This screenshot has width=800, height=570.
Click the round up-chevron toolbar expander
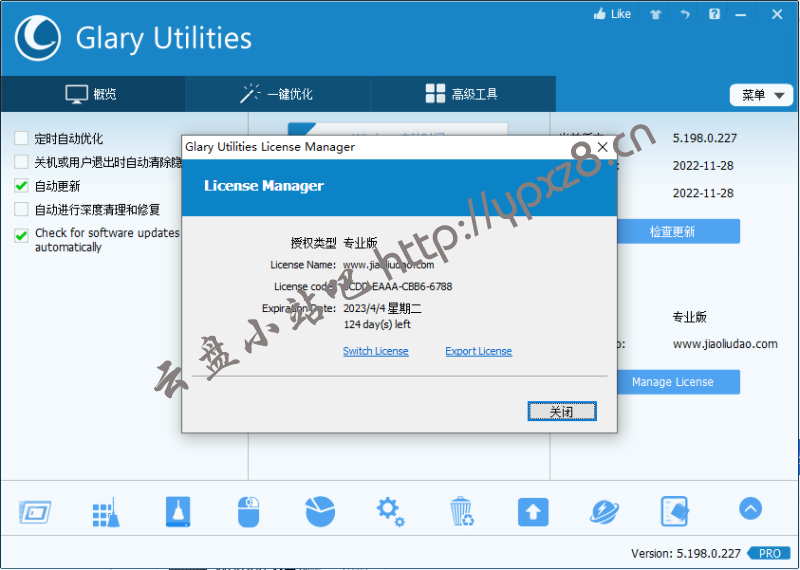pos(750,508)
